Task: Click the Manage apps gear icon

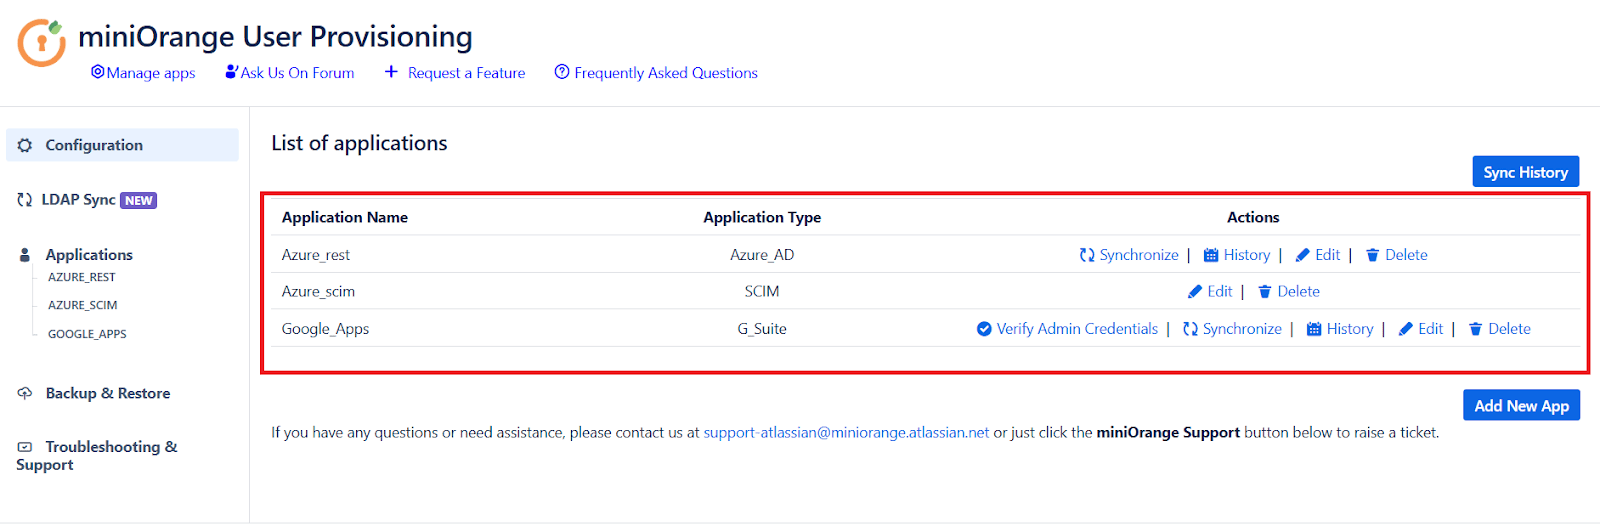Action: (x=97, y=72)
